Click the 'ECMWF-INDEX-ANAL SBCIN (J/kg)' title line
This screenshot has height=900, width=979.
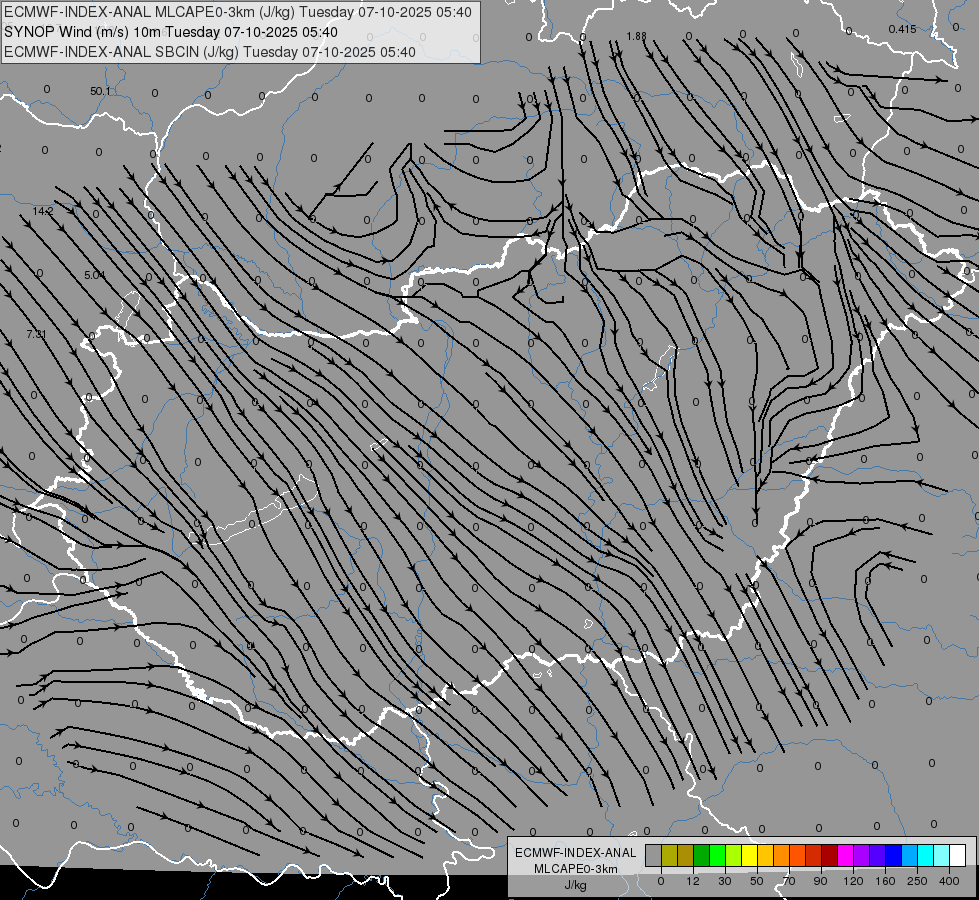210,52
